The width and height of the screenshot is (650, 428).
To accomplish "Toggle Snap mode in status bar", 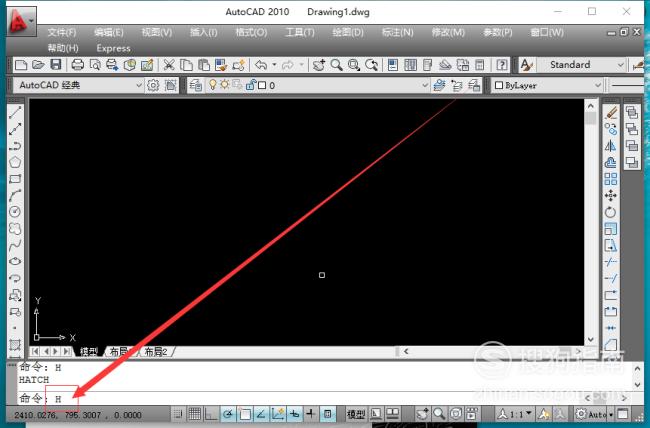I will pyautogui.click(x=178, y=414).
